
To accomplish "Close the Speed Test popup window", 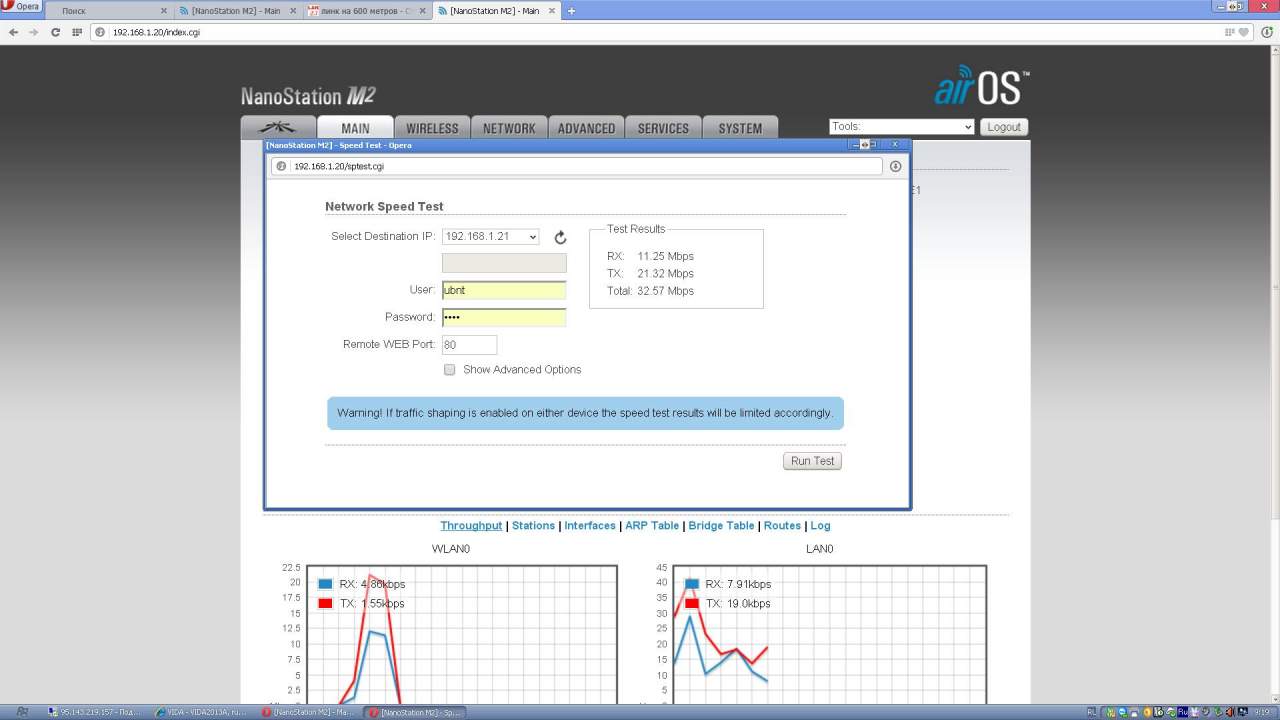I will click(x=895, y=145).
